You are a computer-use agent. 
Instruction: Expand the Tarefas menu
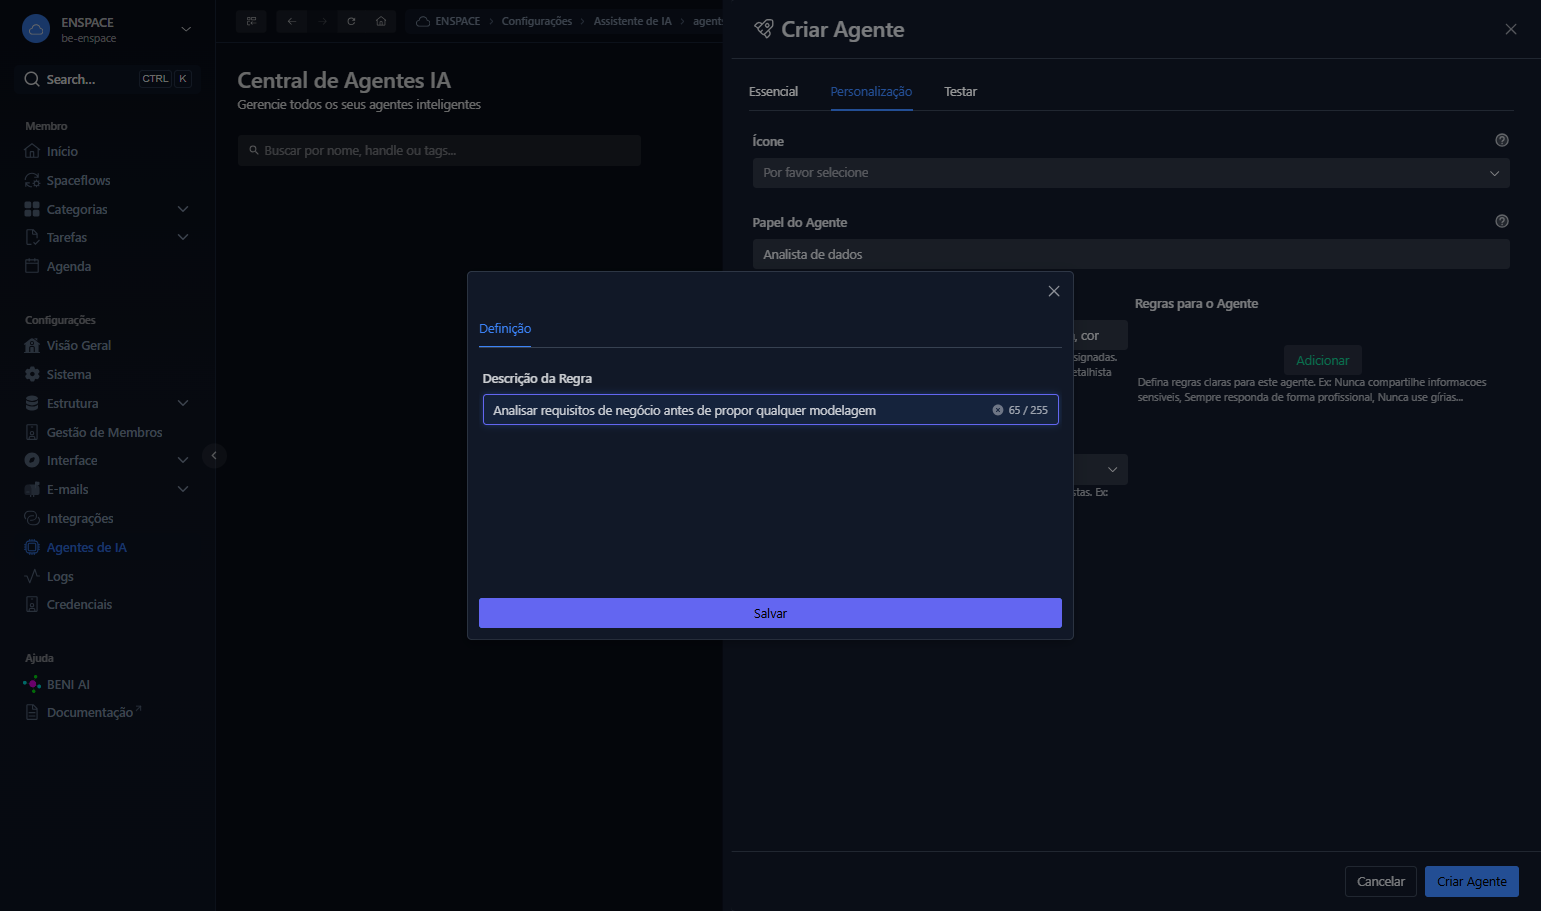[x=182, y=237]
